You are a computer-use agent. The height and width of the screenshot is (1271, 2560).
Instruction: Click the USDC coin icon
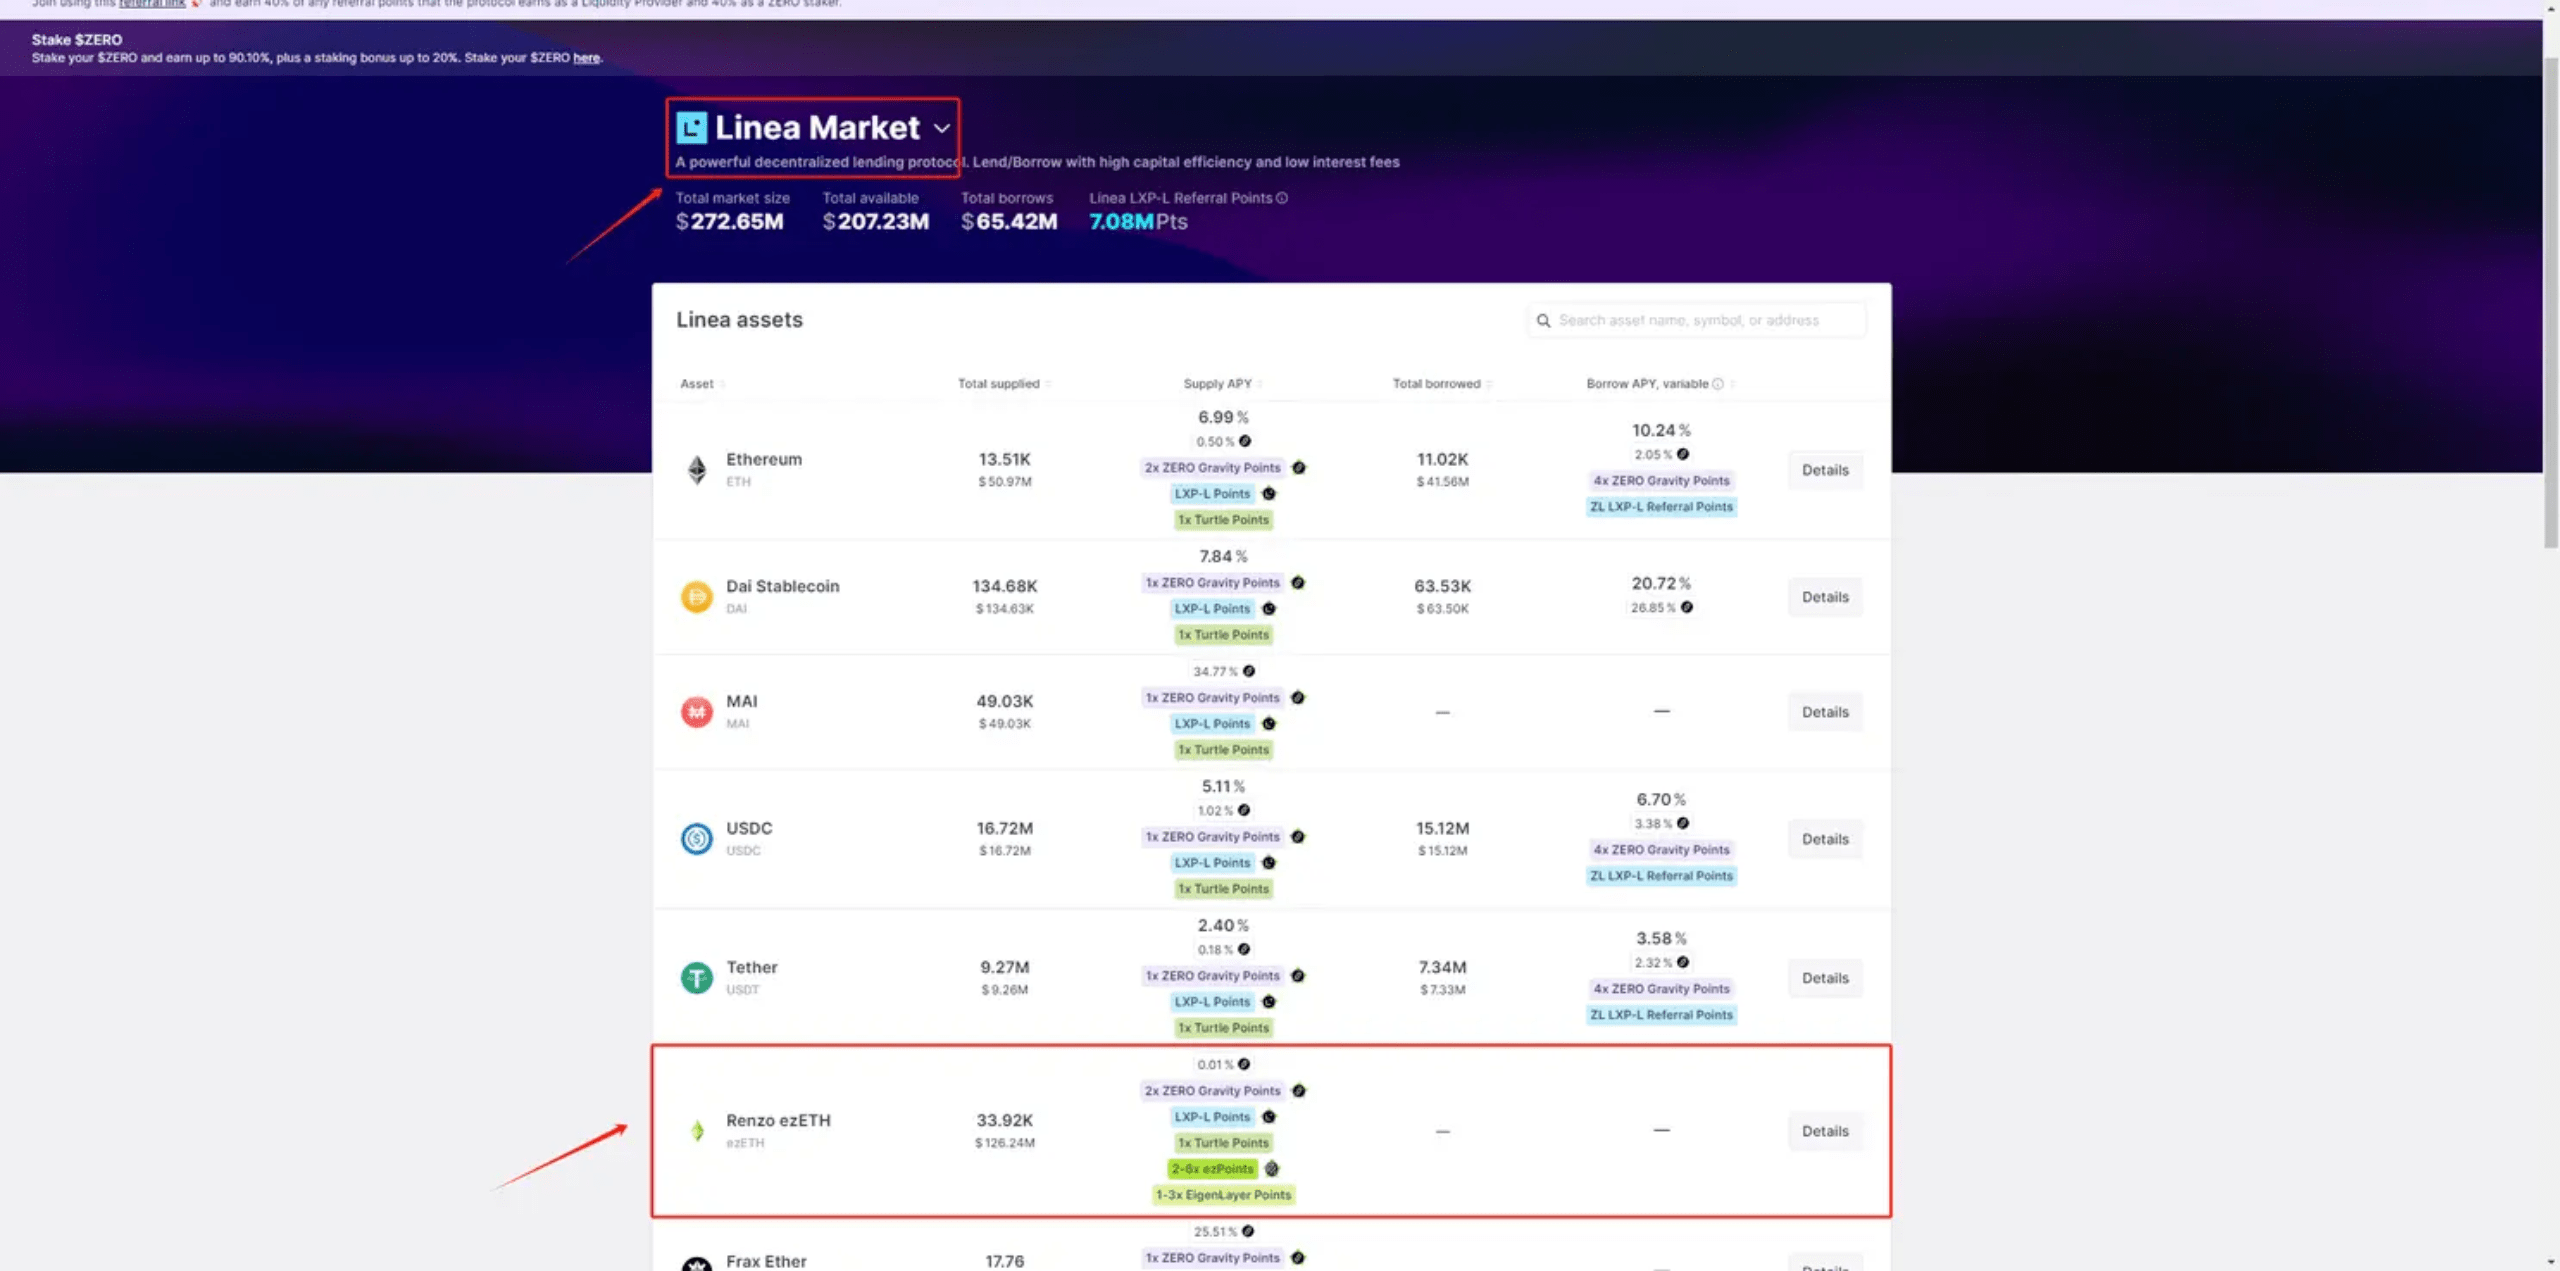point(697,838)
